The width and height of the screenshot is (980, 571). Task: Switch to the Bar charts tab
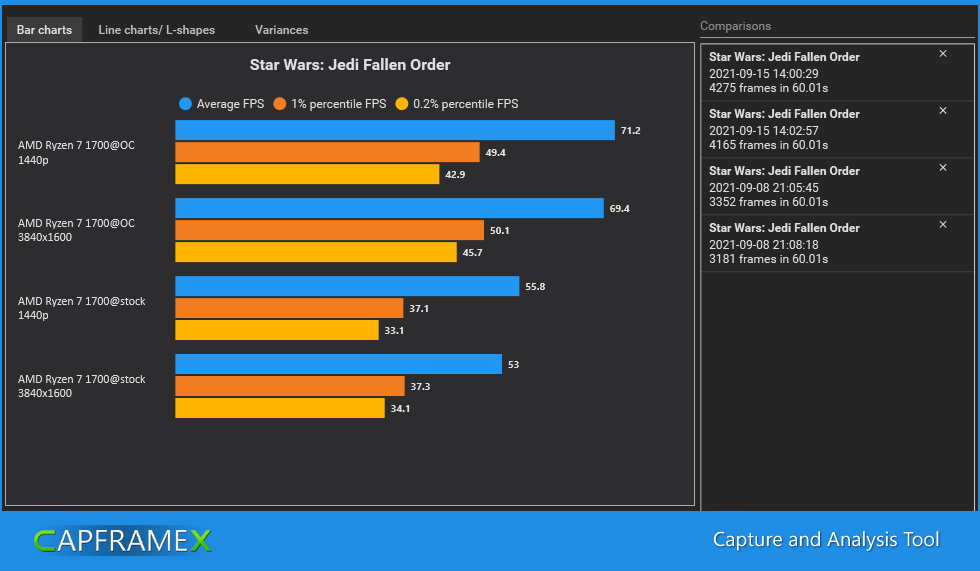(x=44, y=29)
